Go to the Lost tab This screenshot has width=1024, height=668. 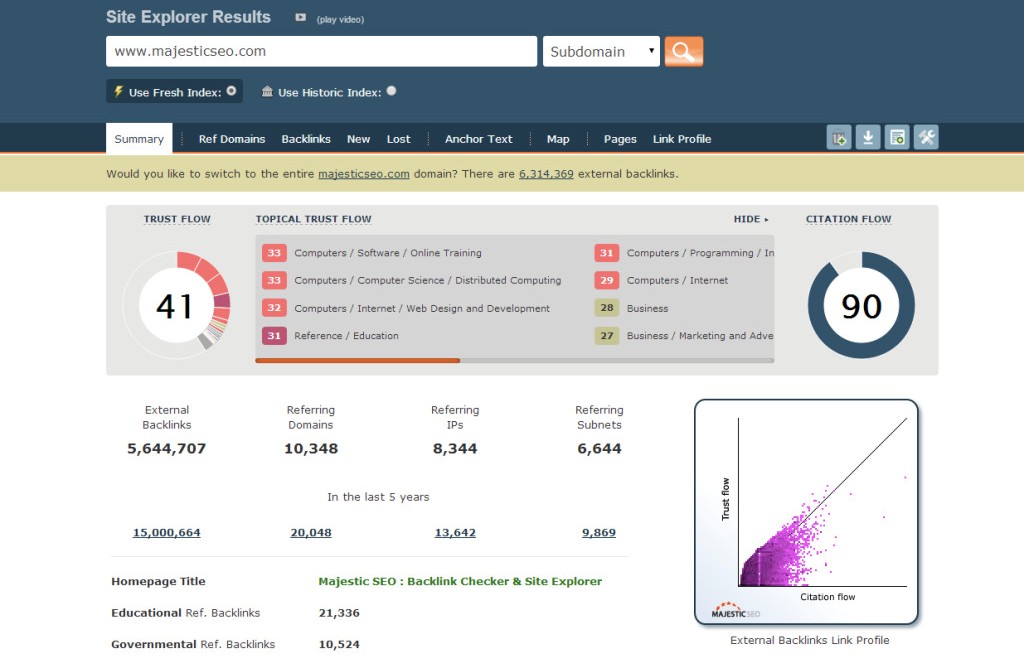coord(398,139)
